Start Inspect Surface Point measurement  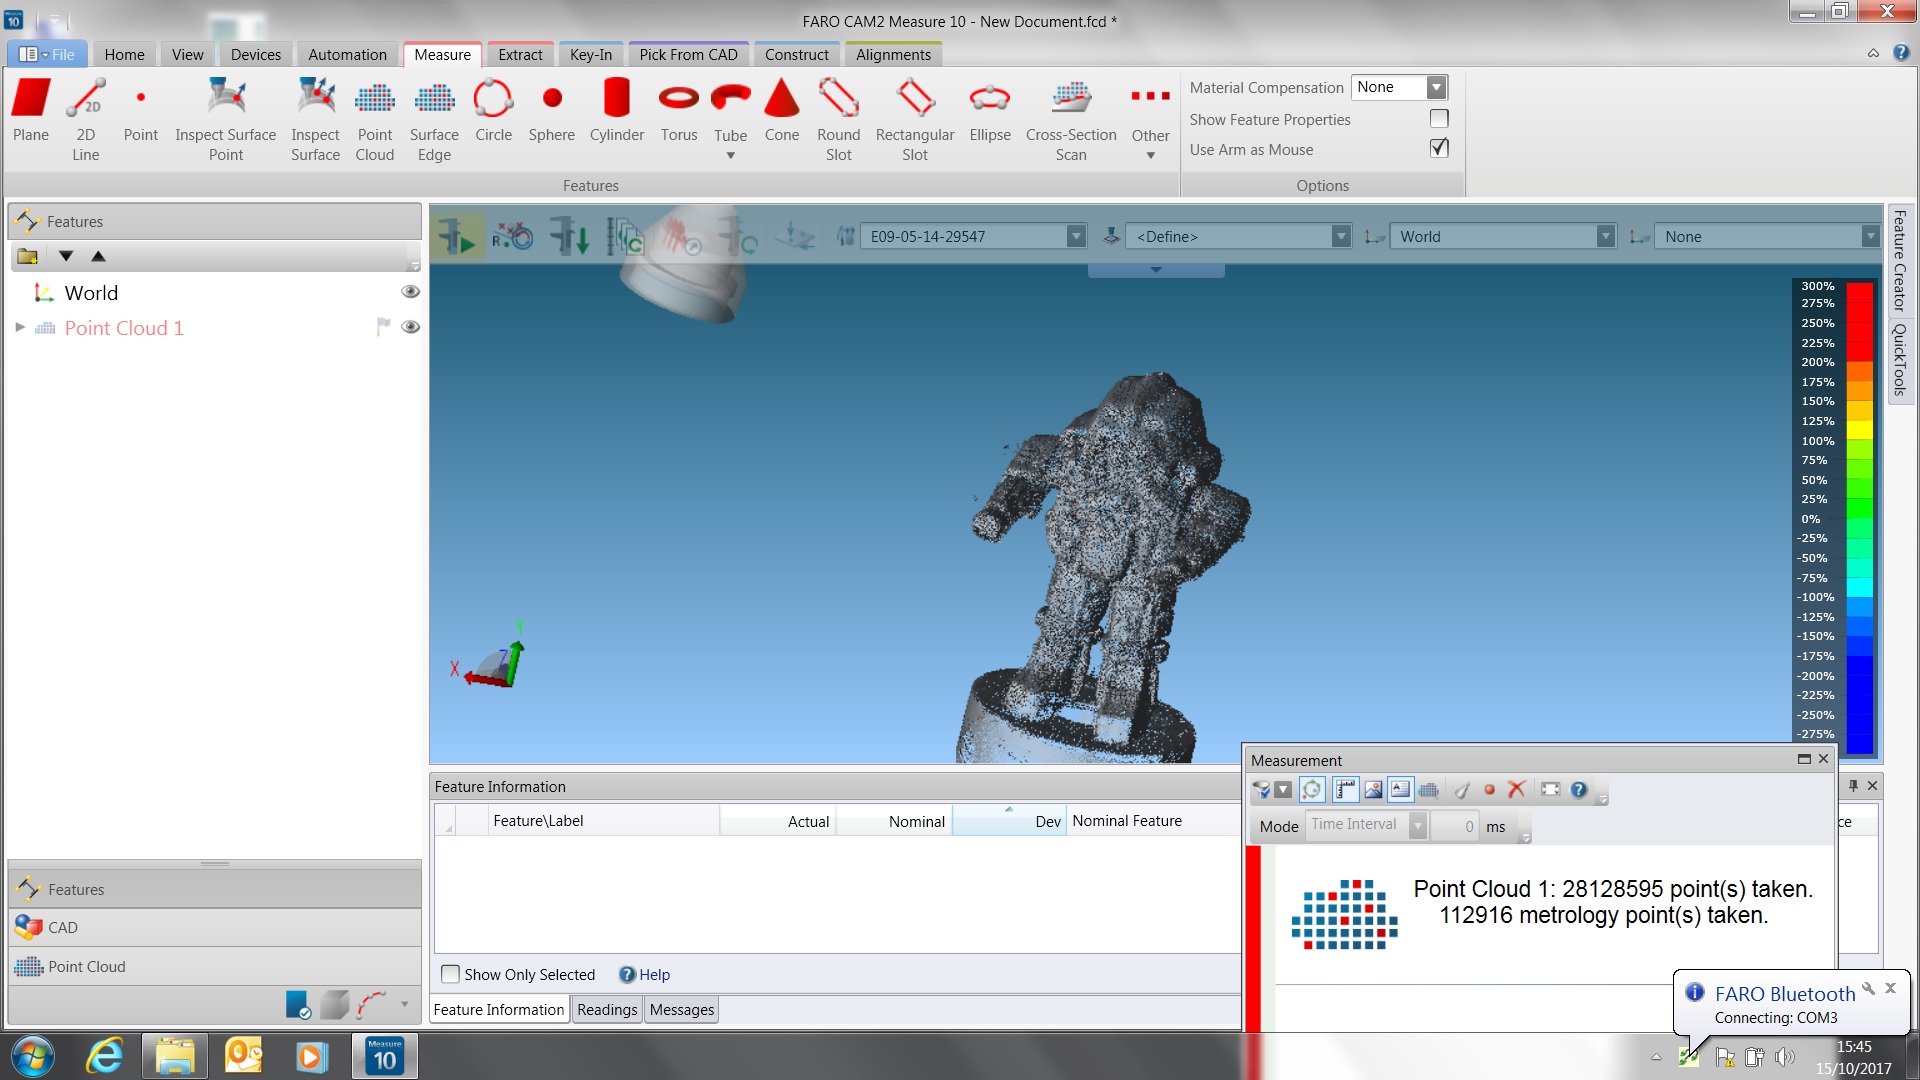[226, 119]
